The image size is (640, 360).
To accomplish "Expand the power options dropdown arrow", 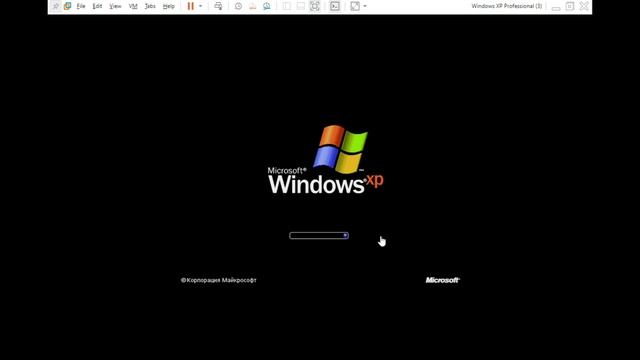I will point(200,6).
